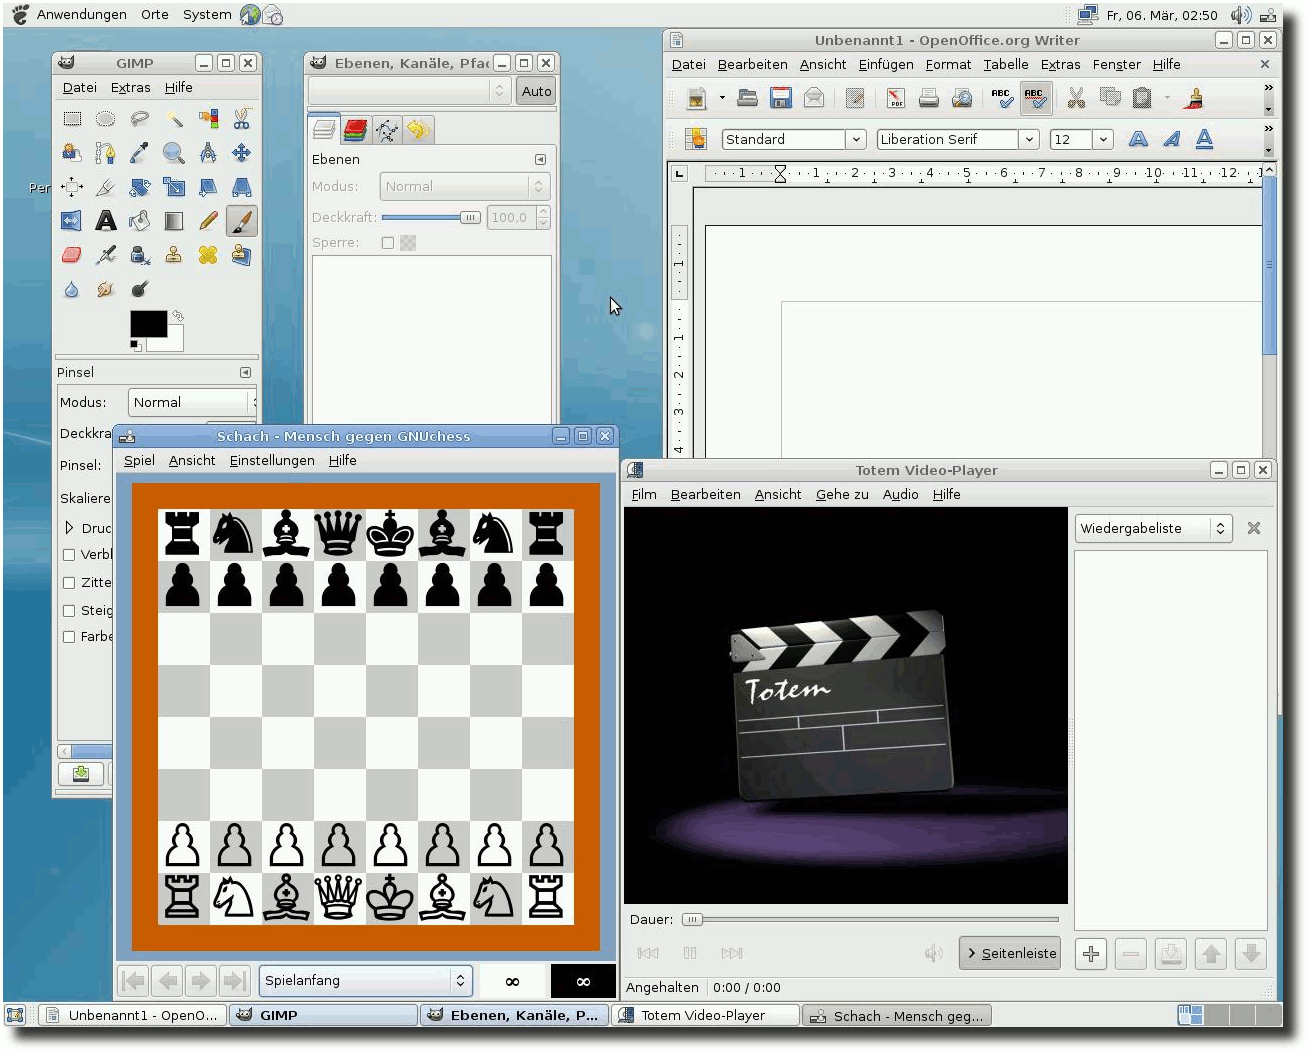This screenshot has width=1310, height=1054.
Task: Click the black foreground color swatch in GIMP
Action: point(148,324)
